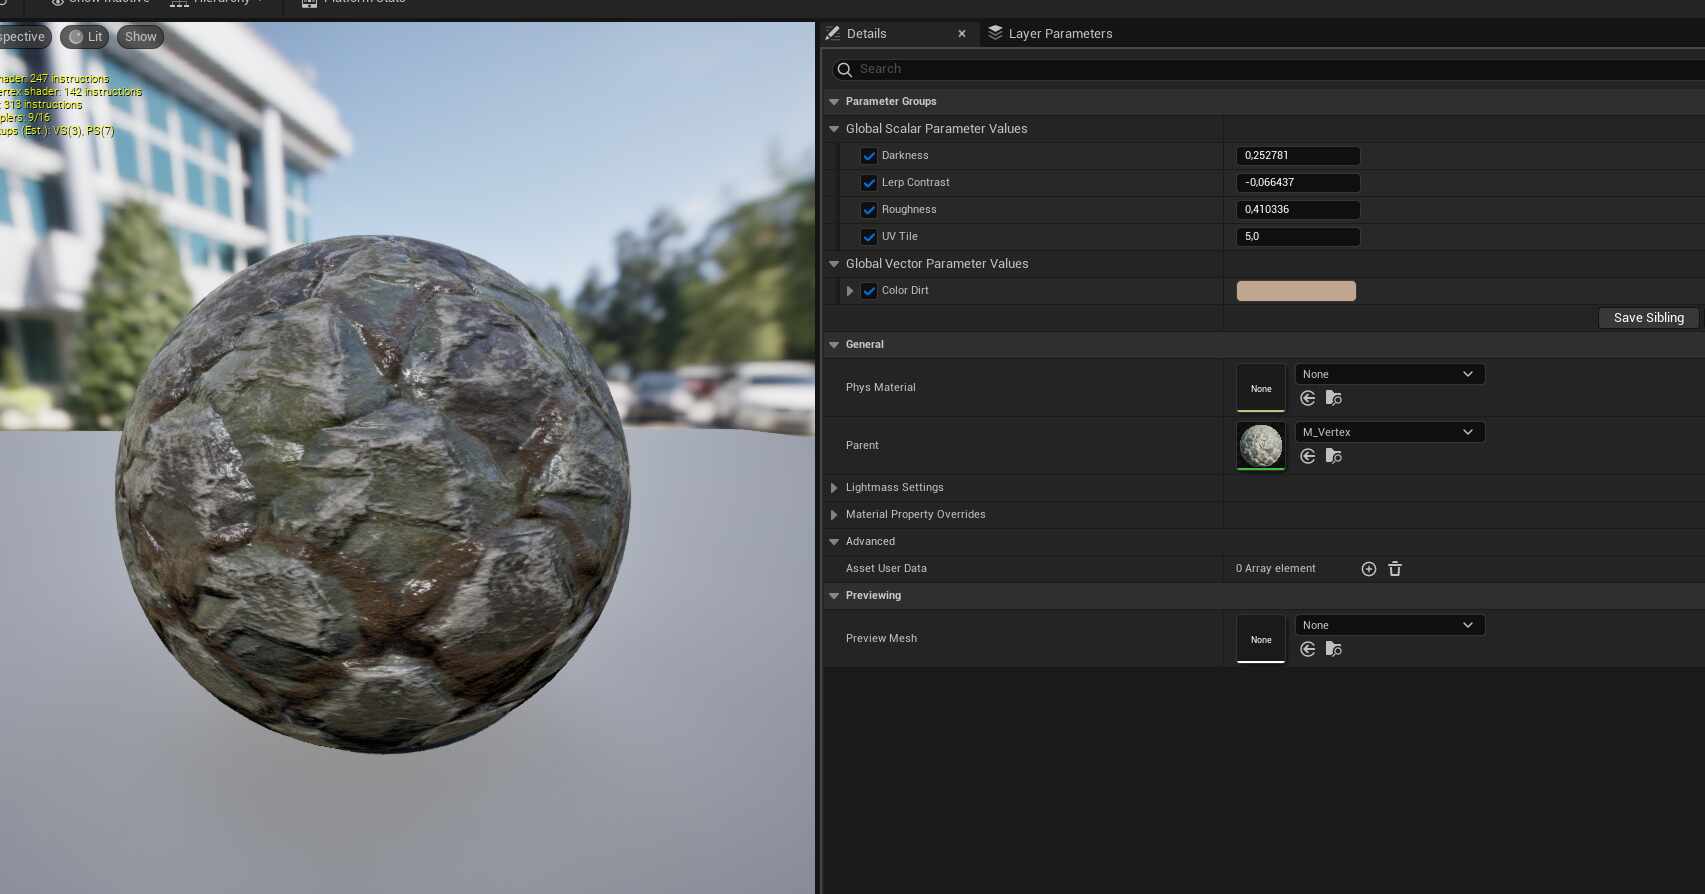
Task: Select the Details tab
Action: coord(866,34)
